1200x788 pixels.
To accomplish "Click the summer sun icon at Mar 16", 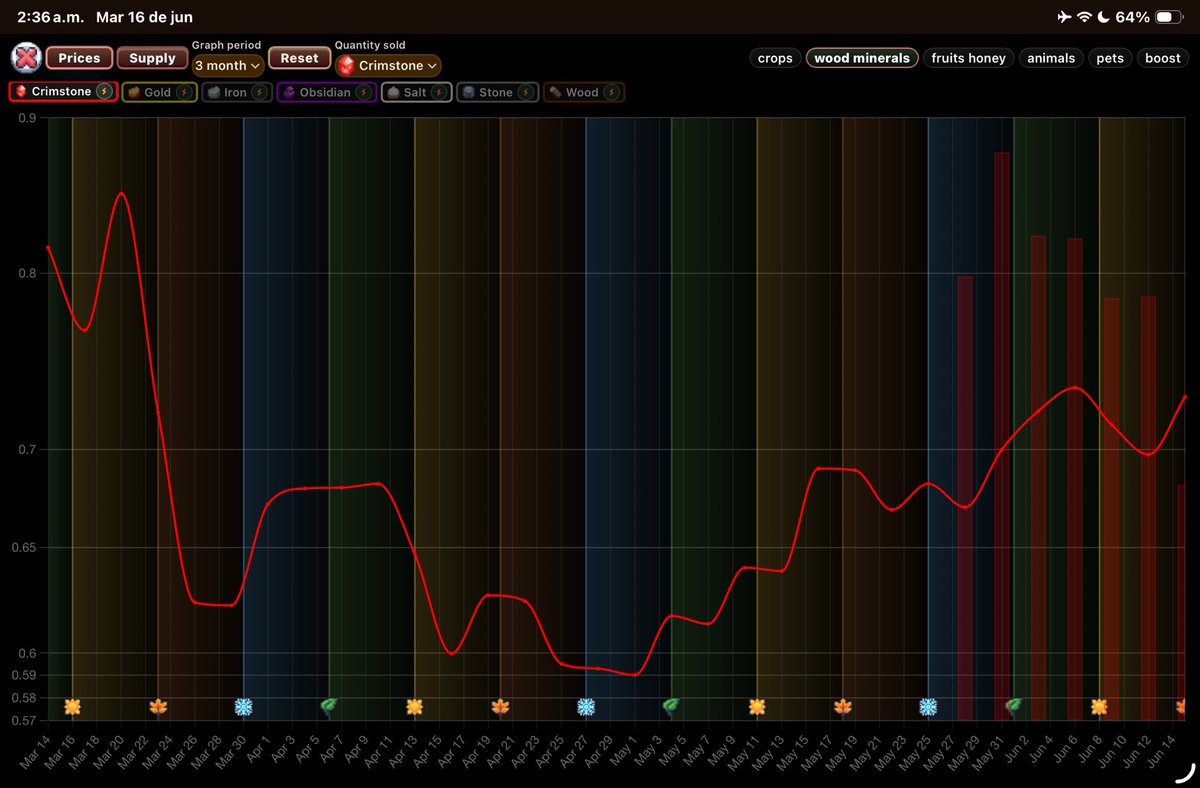I will (72, 707).
